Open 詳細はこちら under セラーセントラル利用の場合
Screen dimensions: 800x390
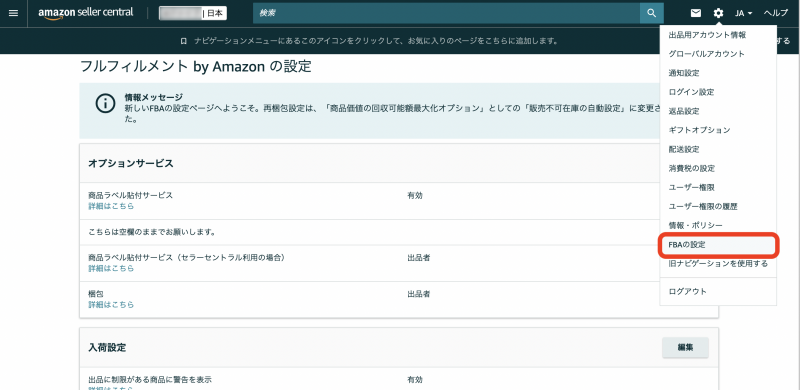coord(111,268)
